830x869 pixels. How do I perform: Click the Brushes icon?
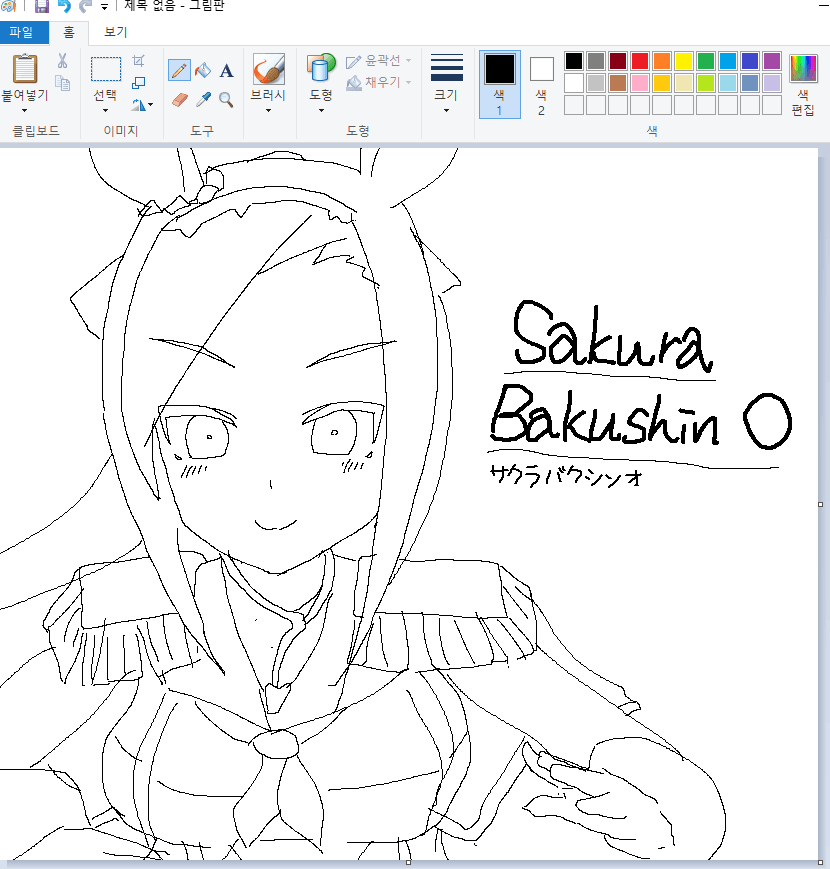[x=269, y=69]
